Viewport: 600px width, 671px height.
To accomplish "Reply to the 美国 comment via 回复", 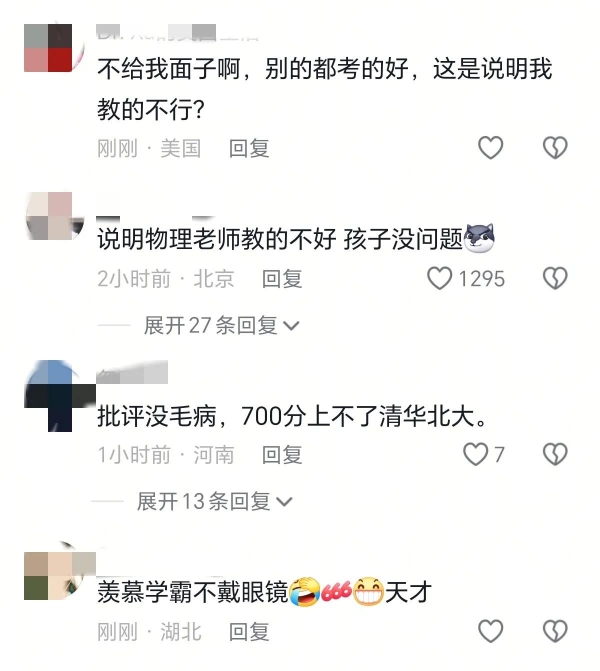I will pyautogui.click(x=249, y=148).
